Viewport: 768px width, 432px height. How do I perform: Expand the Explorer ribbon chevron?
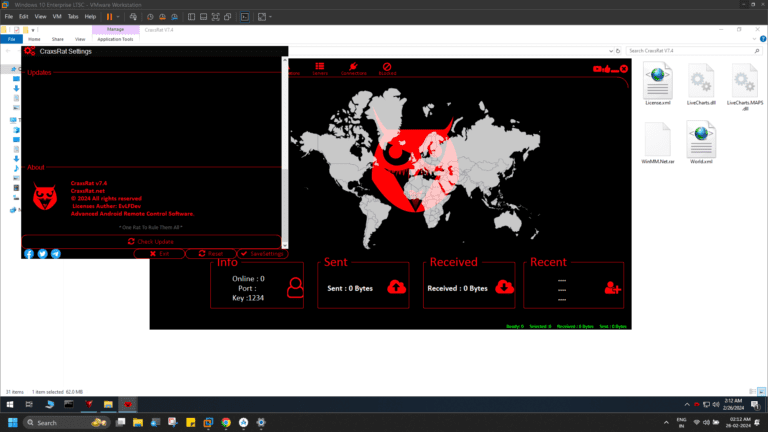coord(754,39)
